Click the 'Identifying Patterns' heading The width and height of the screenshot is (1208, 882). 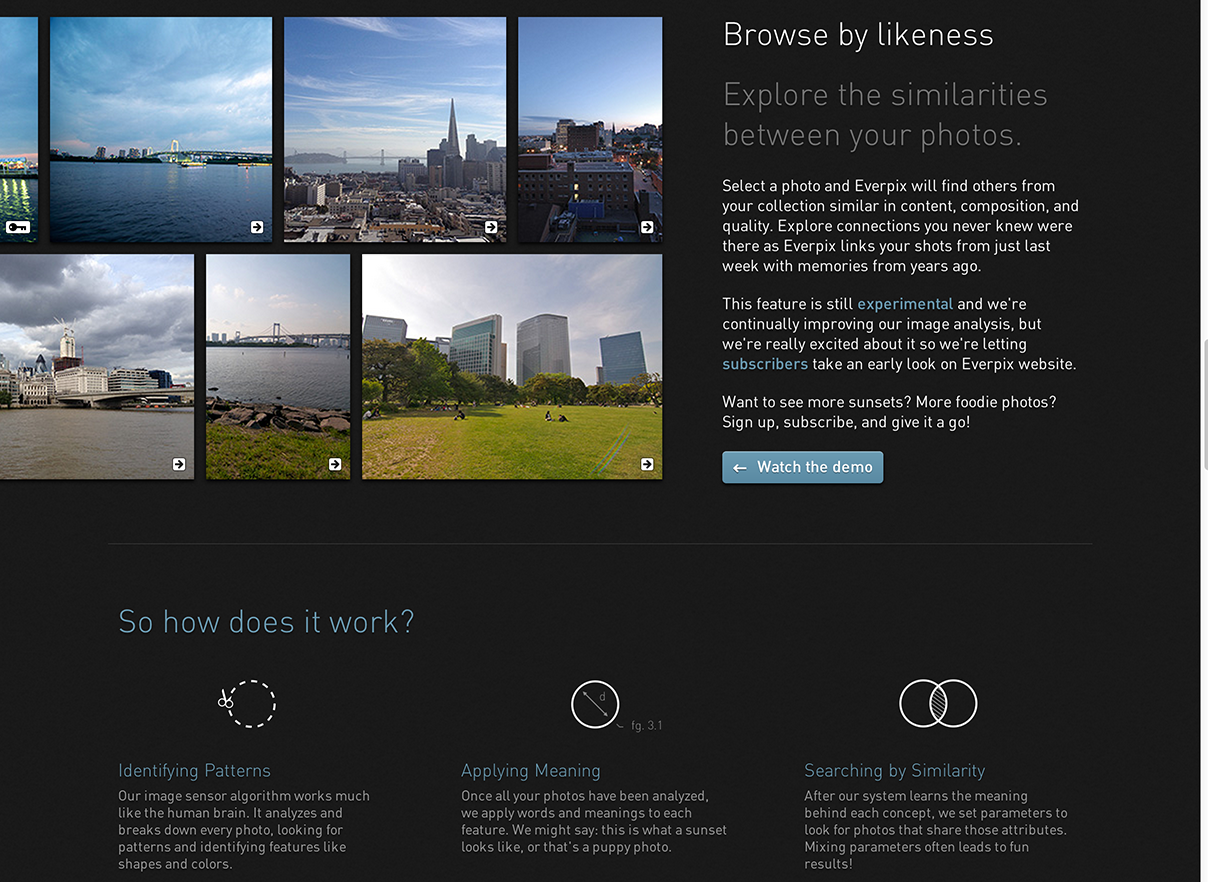tap(194, 771)
